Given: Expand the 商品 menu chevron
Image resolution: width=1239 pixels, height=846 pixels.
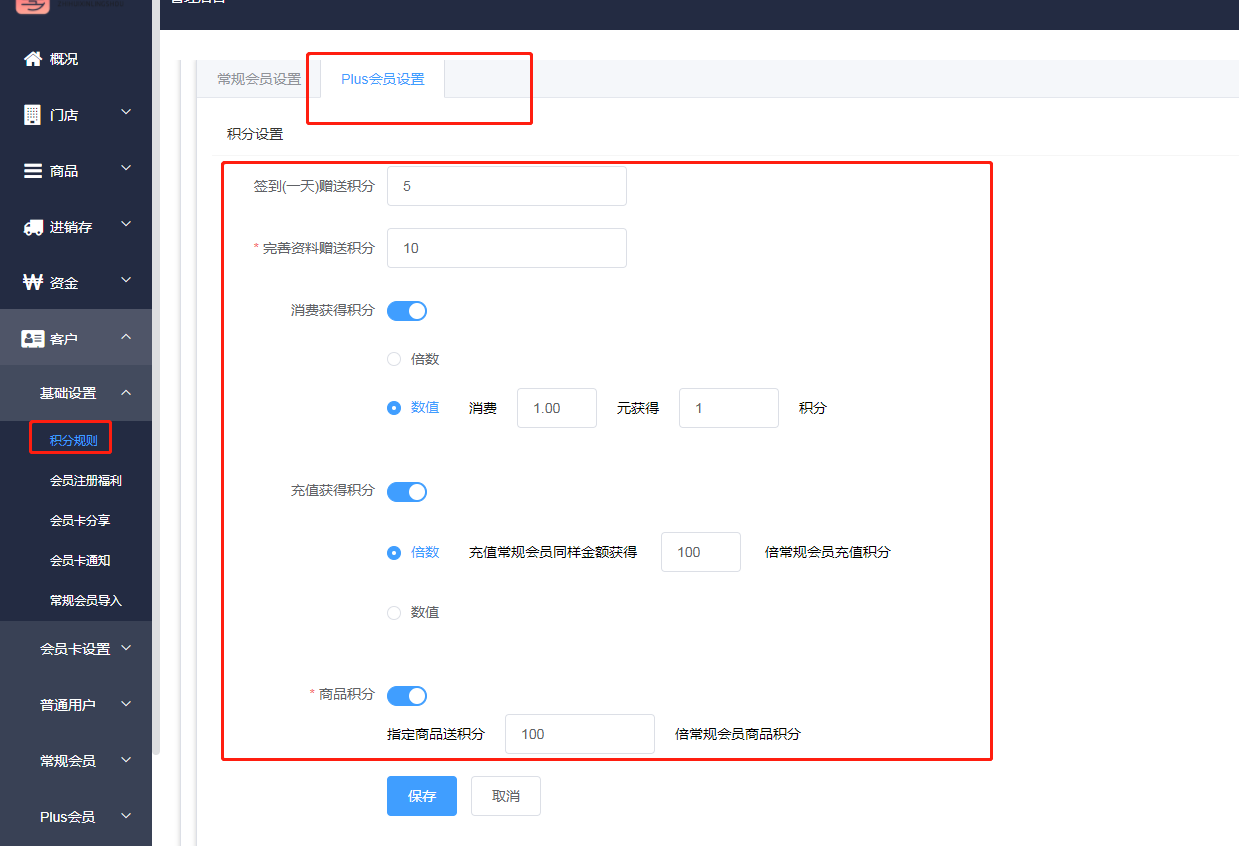Looking at the screenshot, I should point(126,168).
